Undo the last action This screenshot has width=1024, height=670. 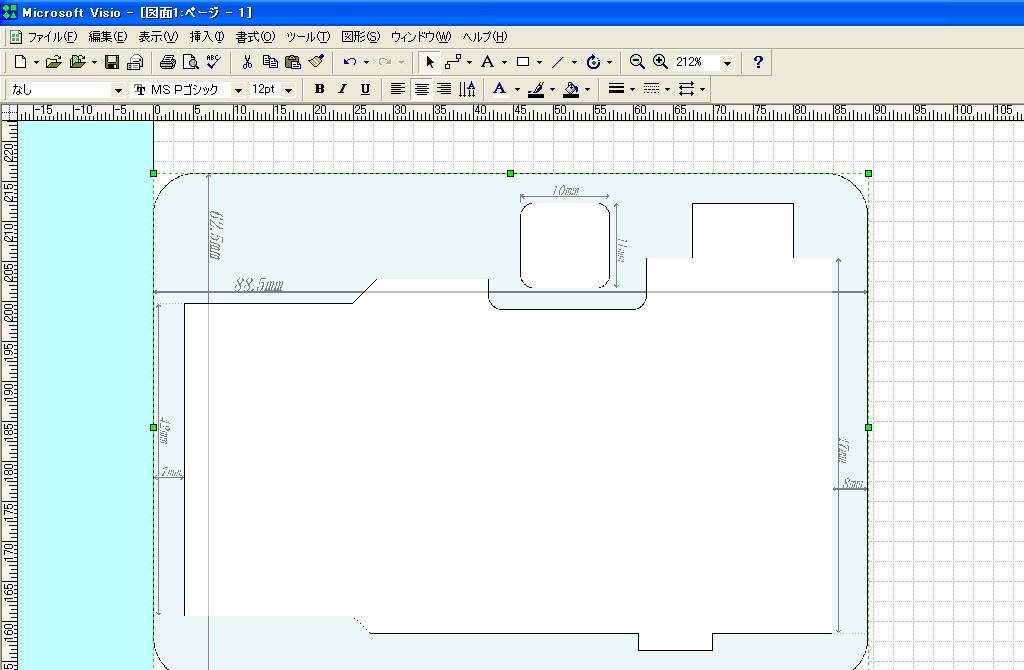coord(350,62)
